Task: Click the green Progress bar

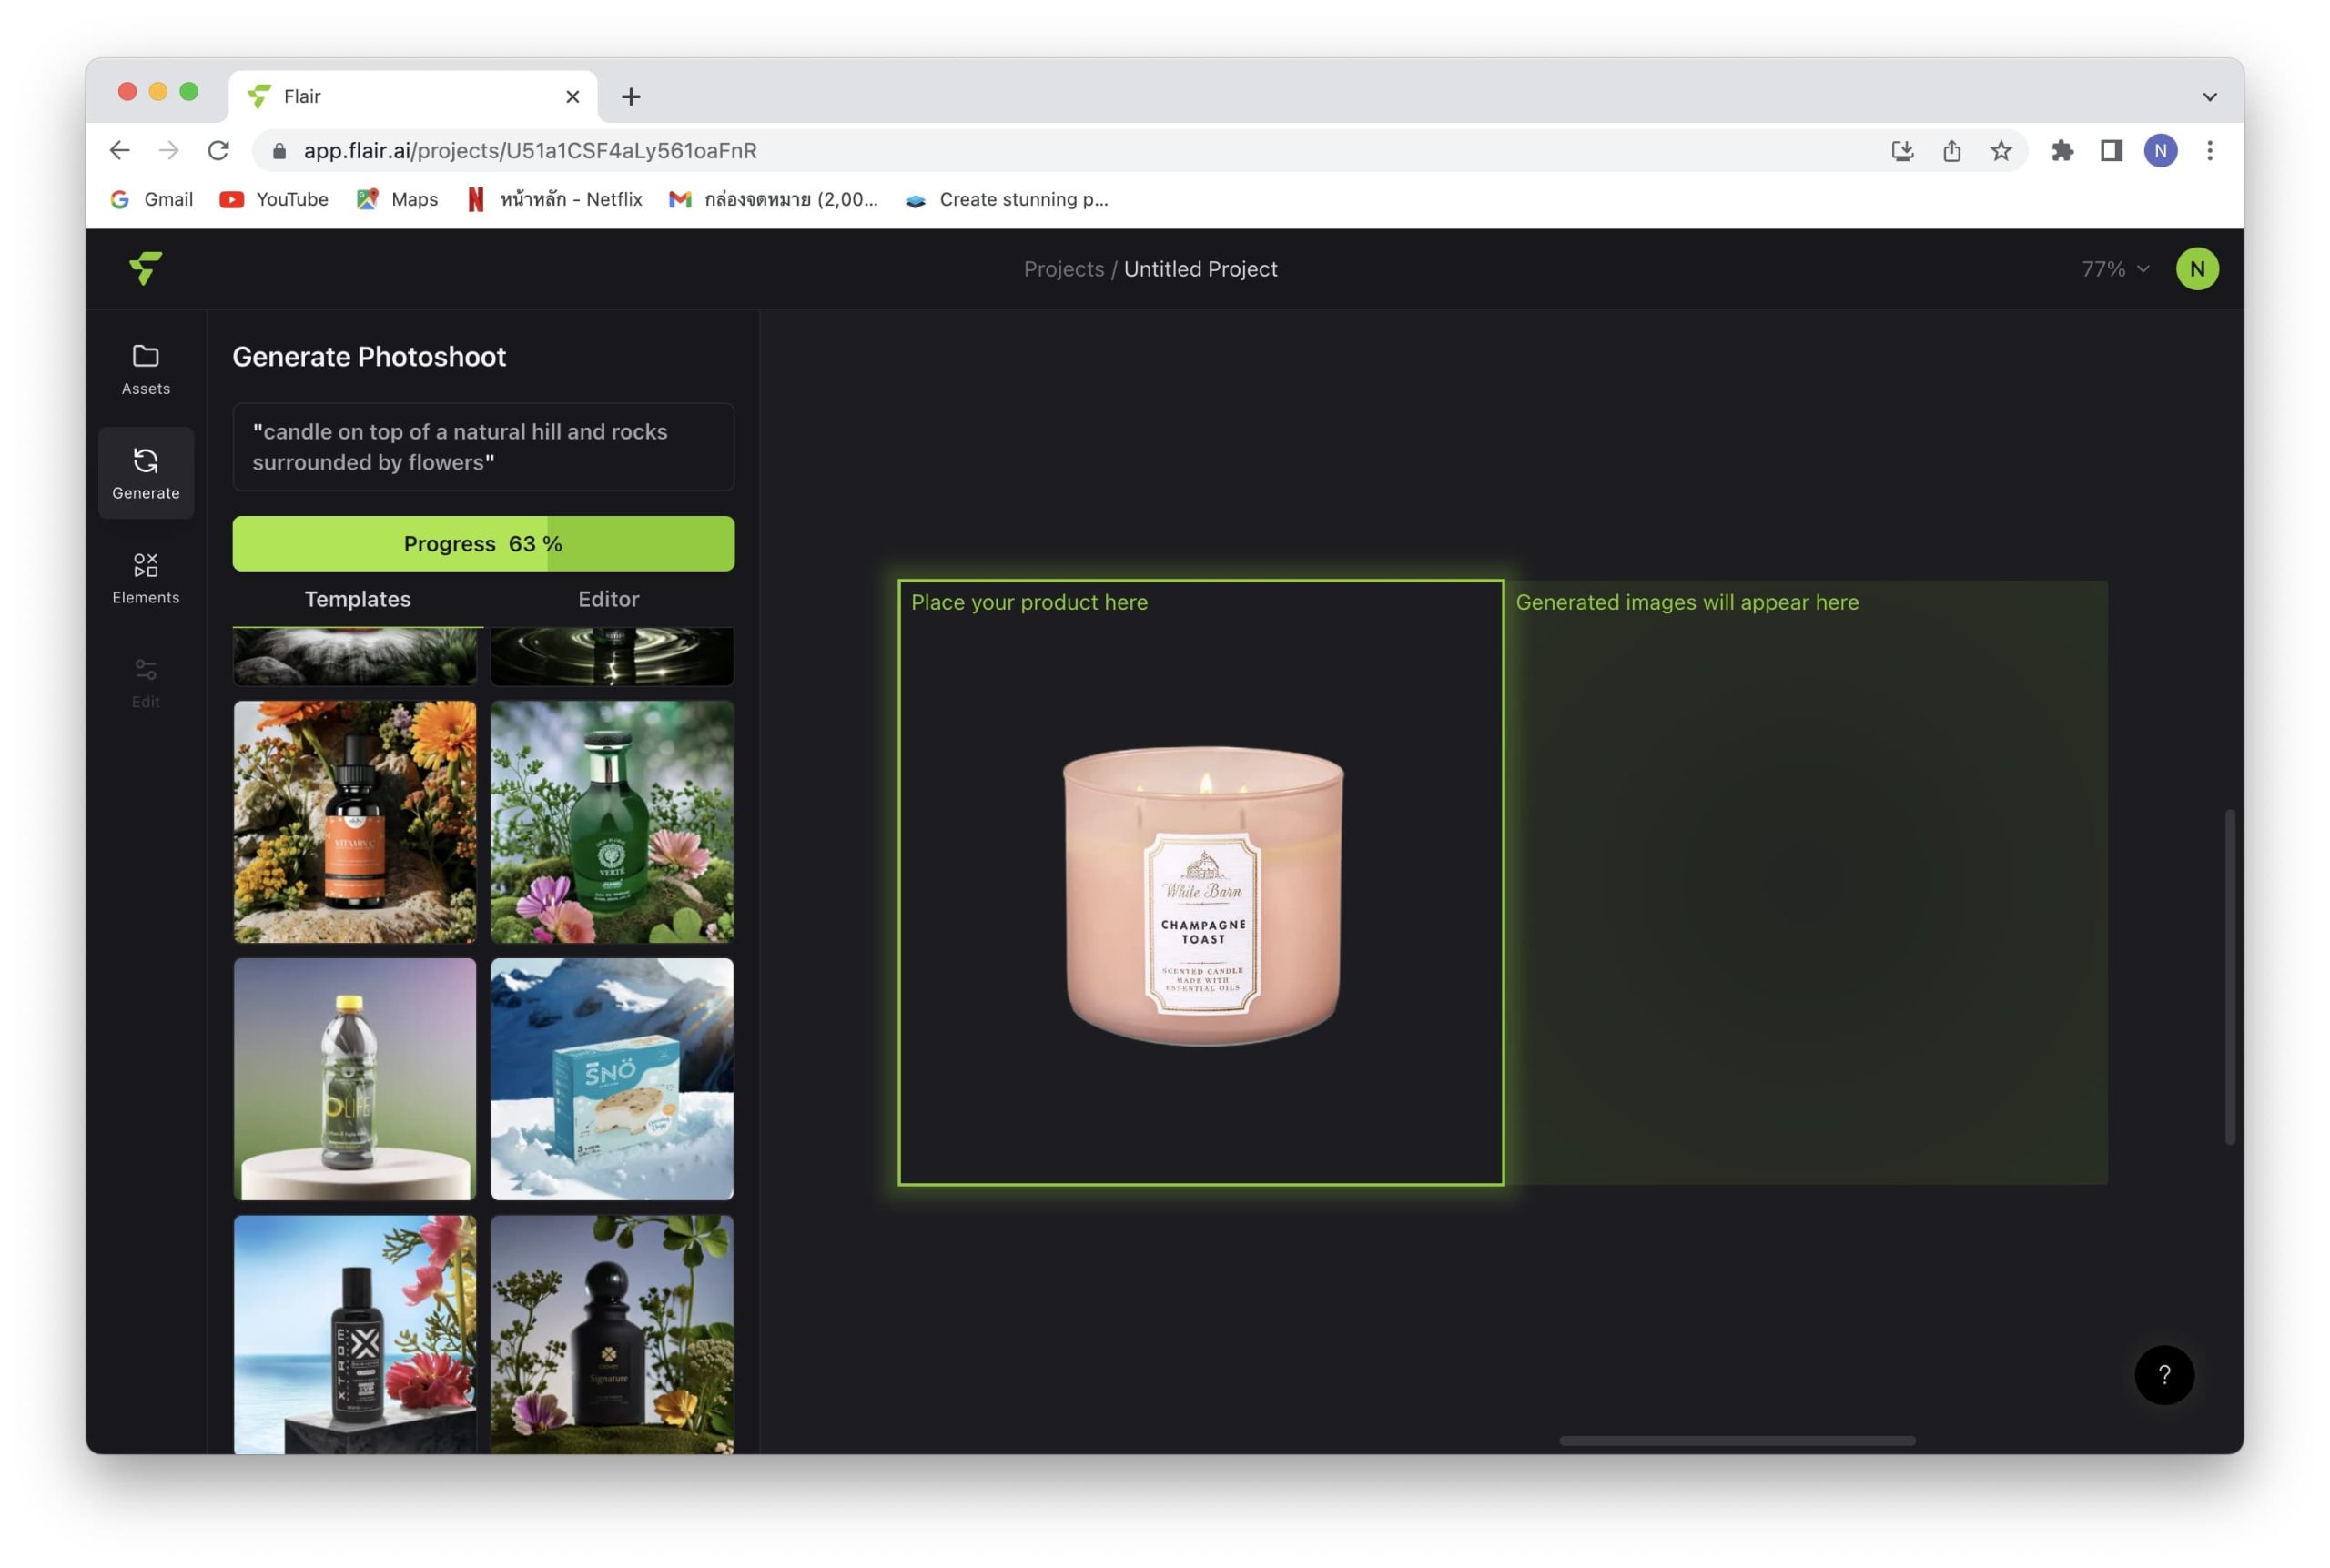Action: pos(483,544)
